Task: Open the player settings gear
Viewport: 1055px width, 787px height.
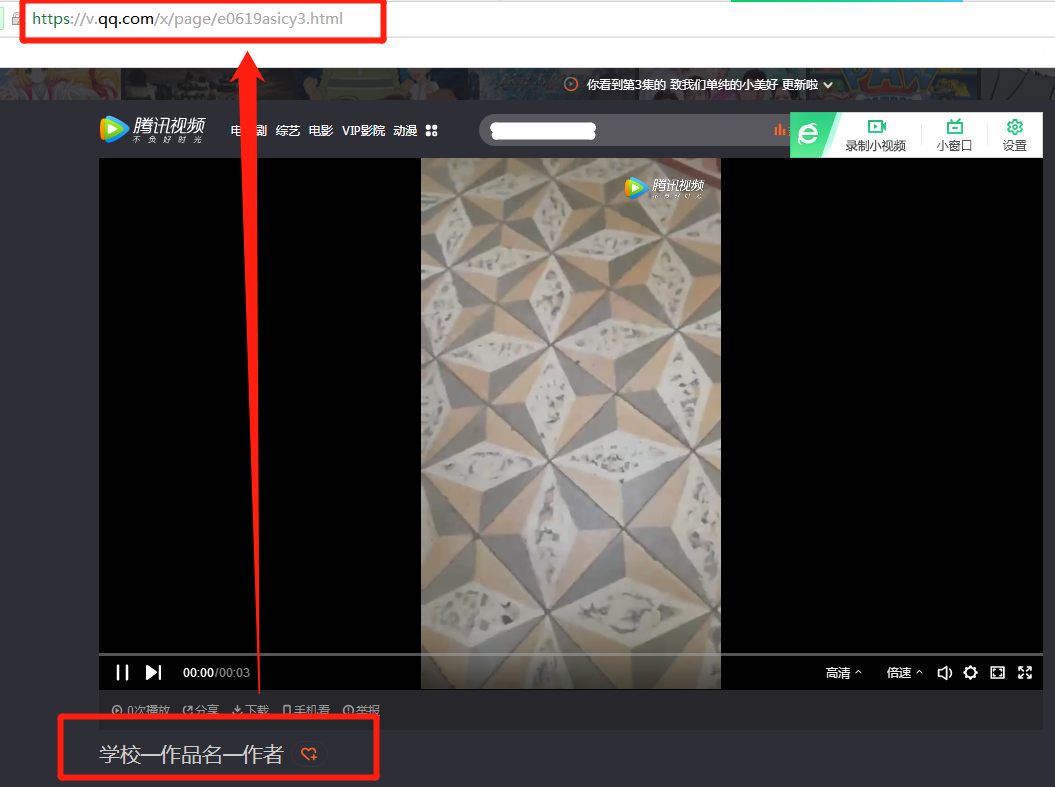Action: click(970, 673)
